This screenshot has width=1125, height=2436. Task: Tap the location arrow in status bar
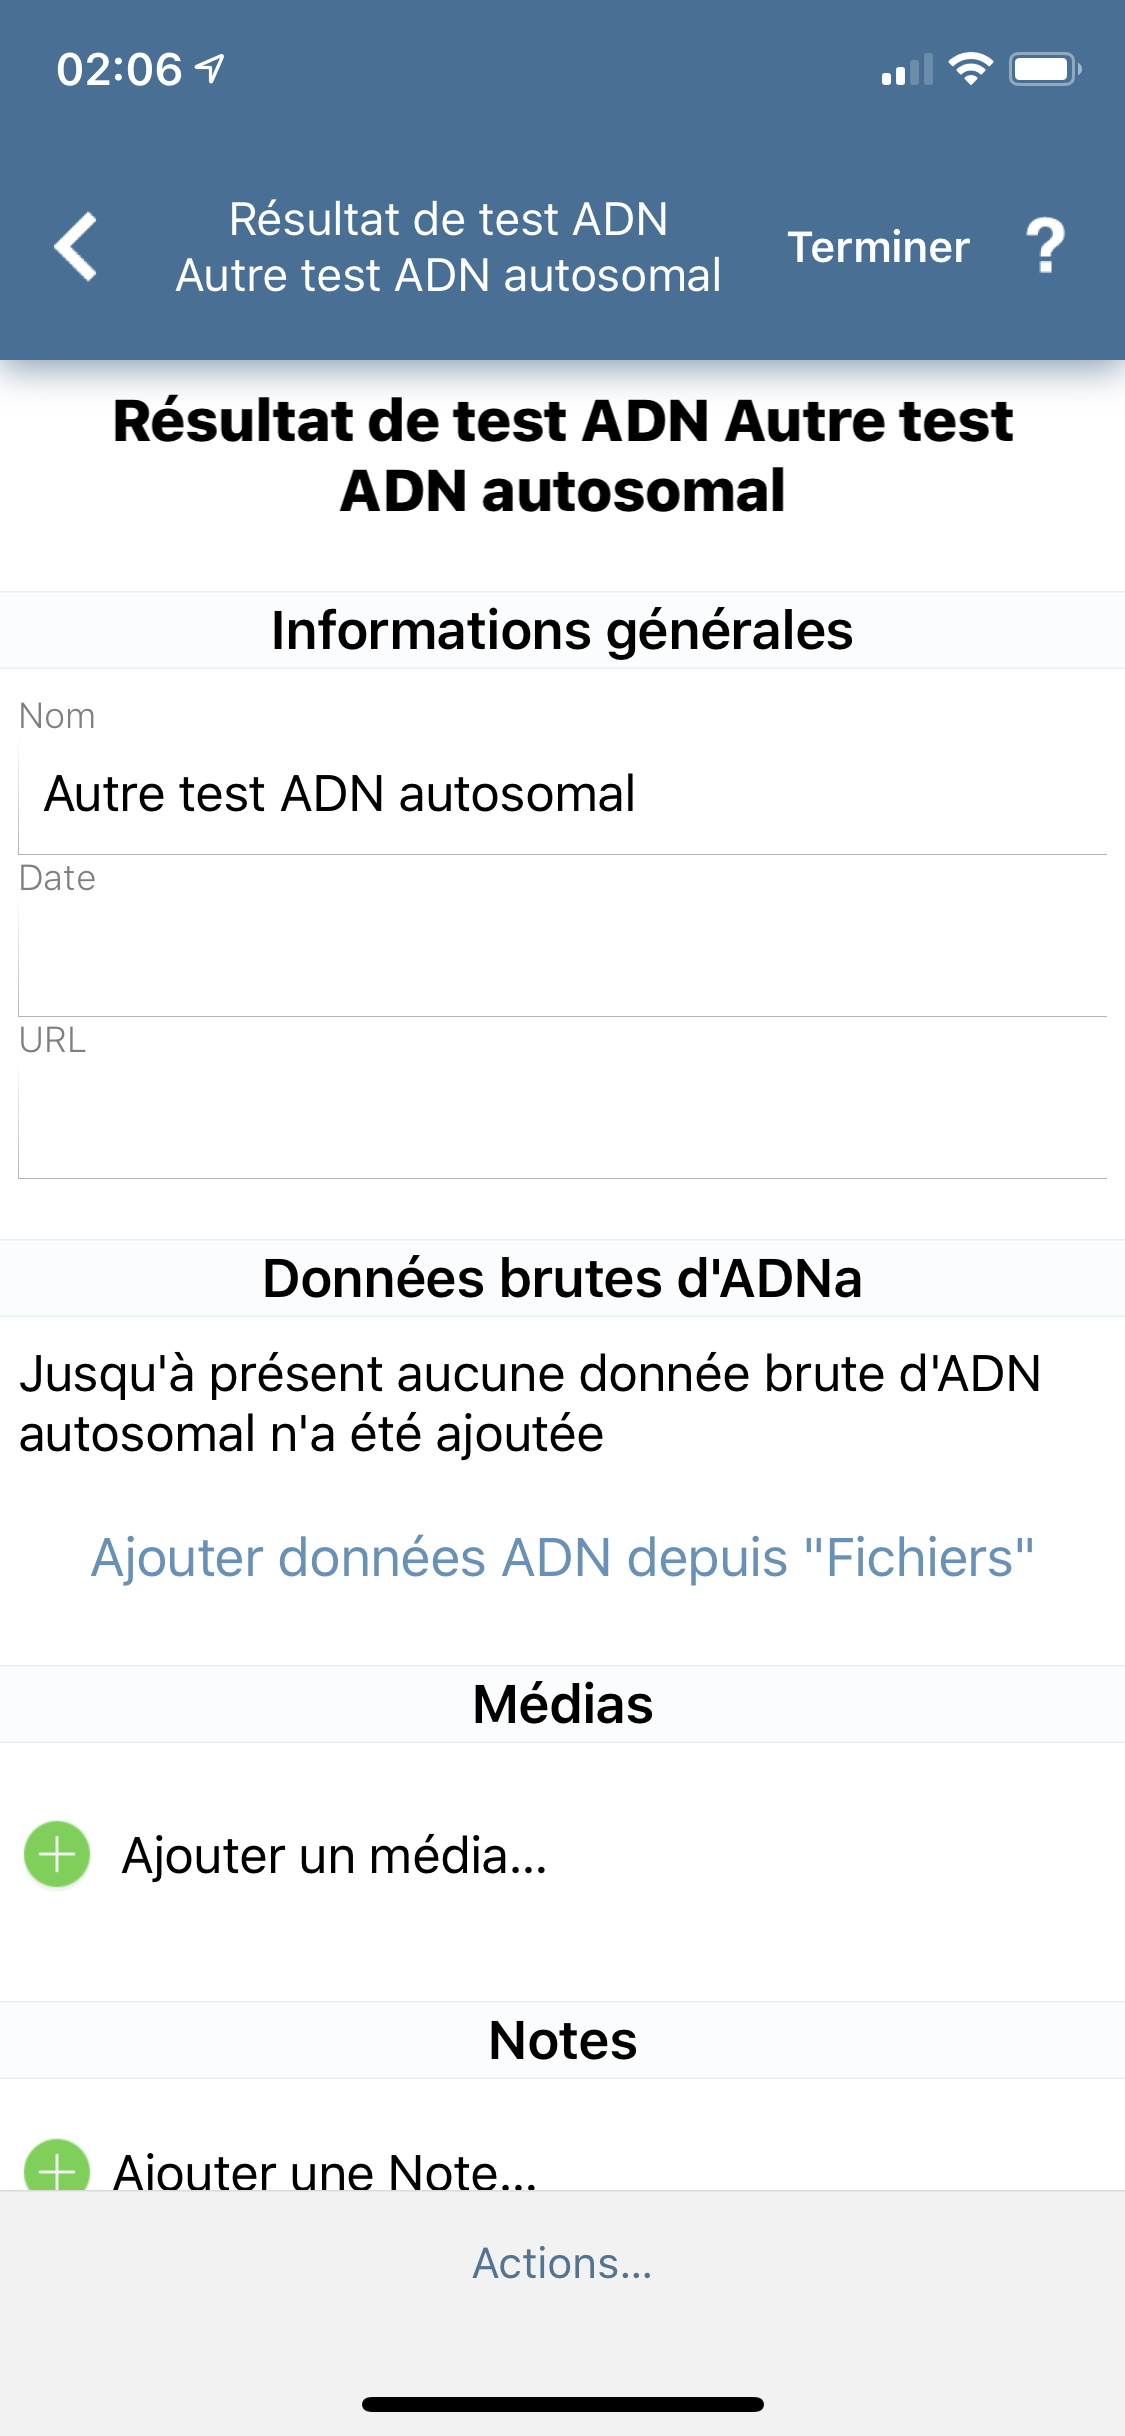tap(210, 68)
